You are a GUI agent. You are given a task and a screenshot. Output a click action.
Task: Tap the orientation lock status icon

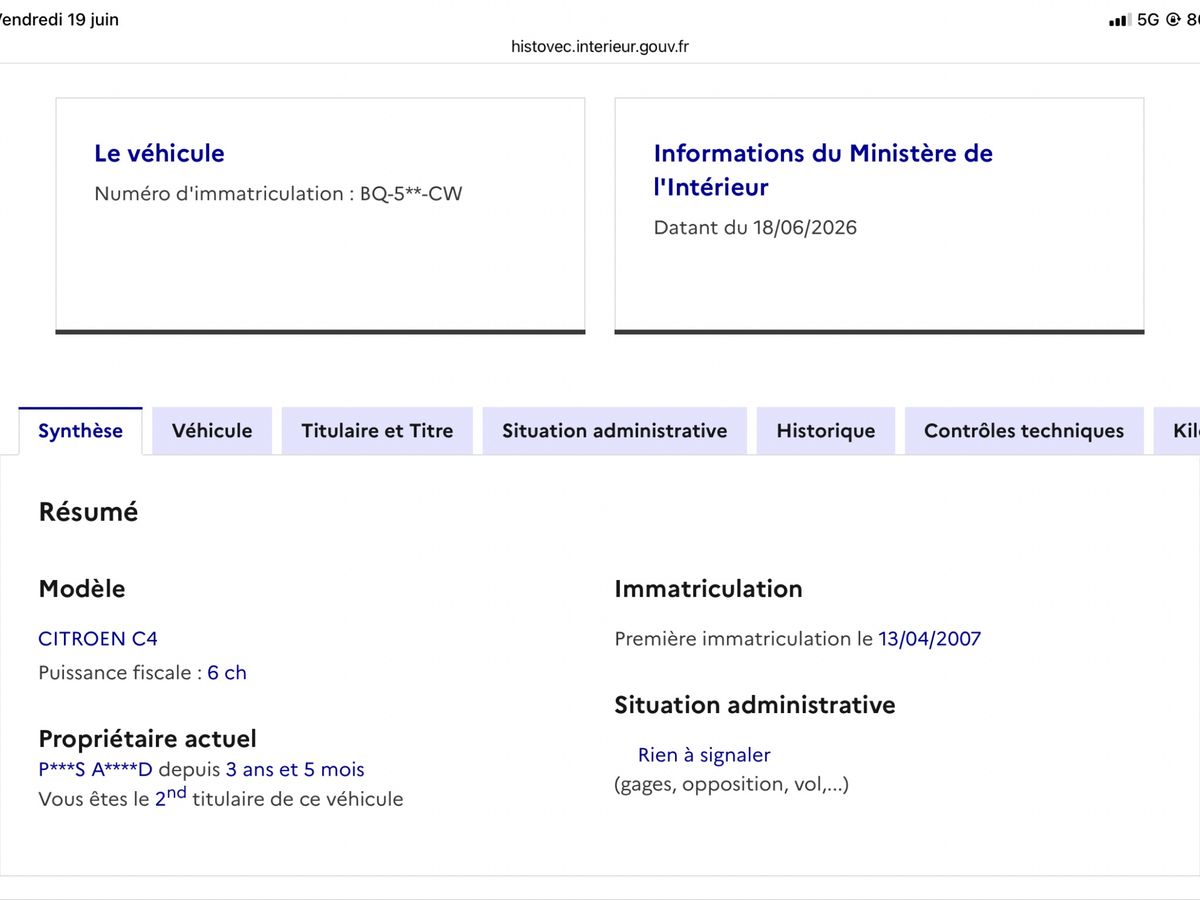[1173, 20]
